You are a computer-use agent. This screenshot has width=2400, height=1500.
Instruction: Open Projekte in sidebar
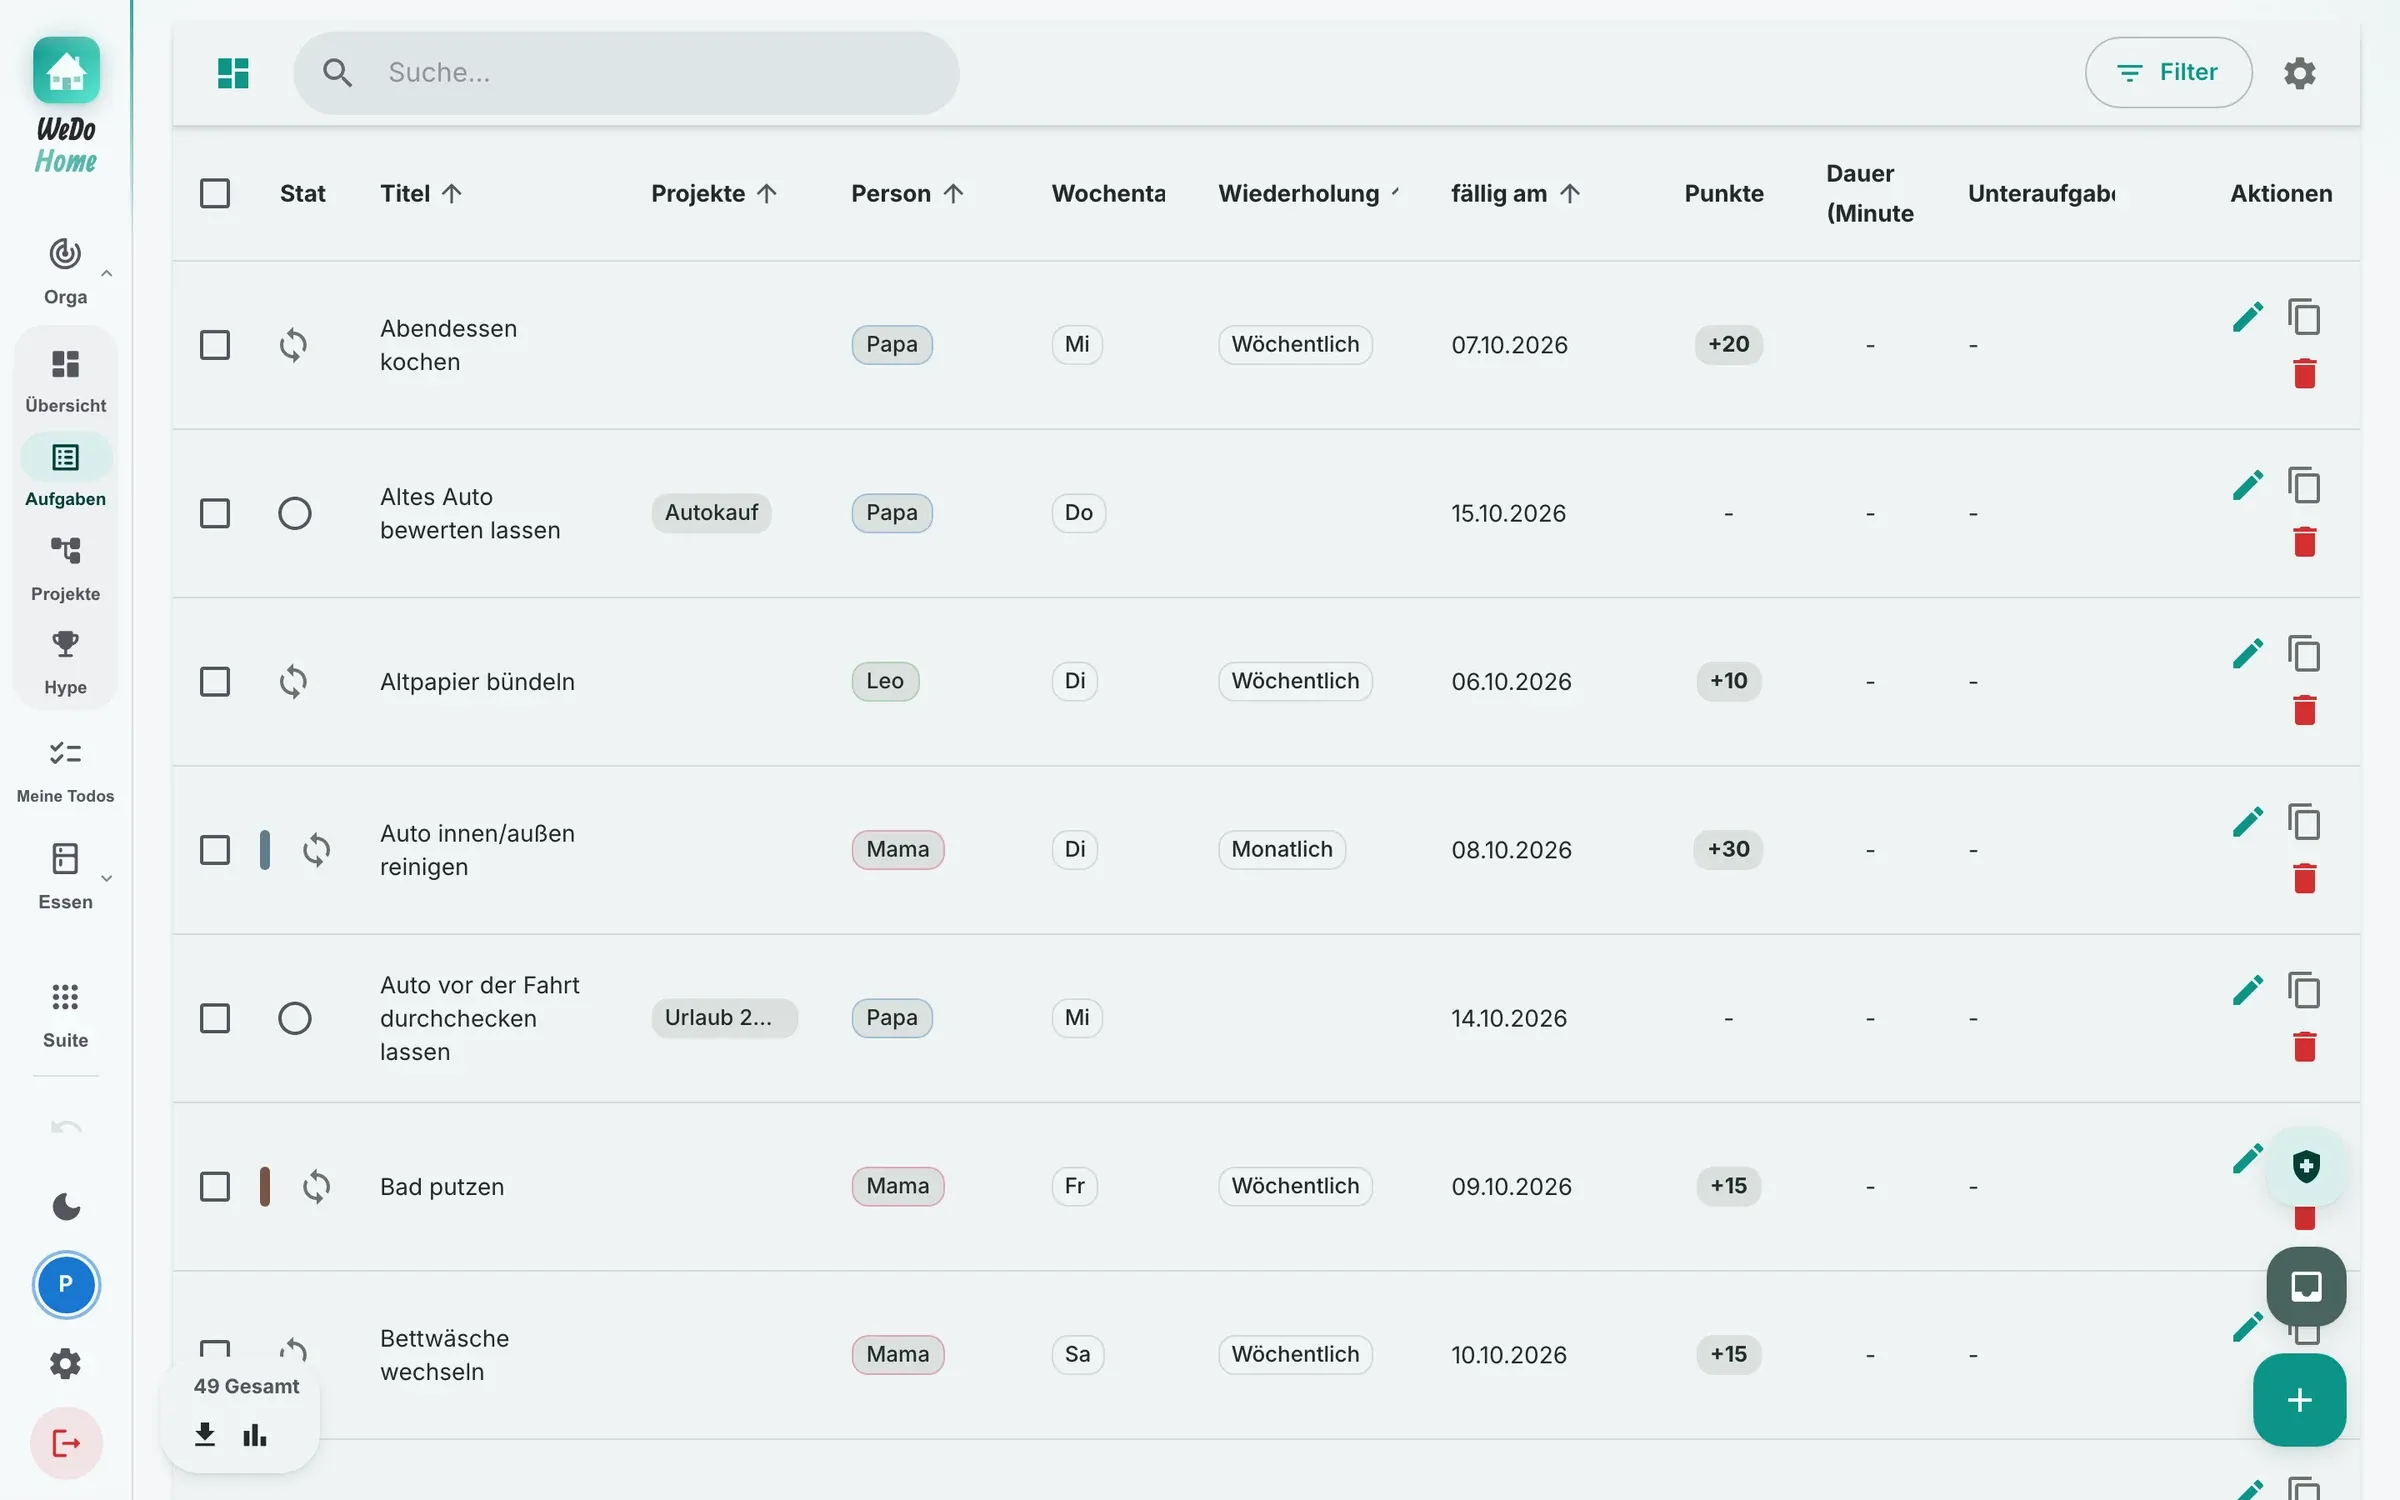tap(66, 569)
